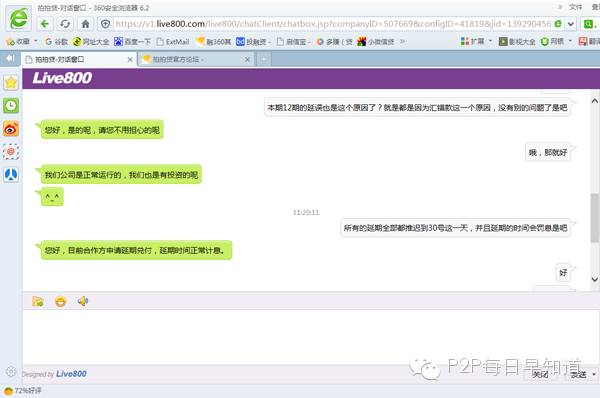Expand the 网银 dropdown arrow
Screen dimensions: 600x398
[x=570, y=41]
